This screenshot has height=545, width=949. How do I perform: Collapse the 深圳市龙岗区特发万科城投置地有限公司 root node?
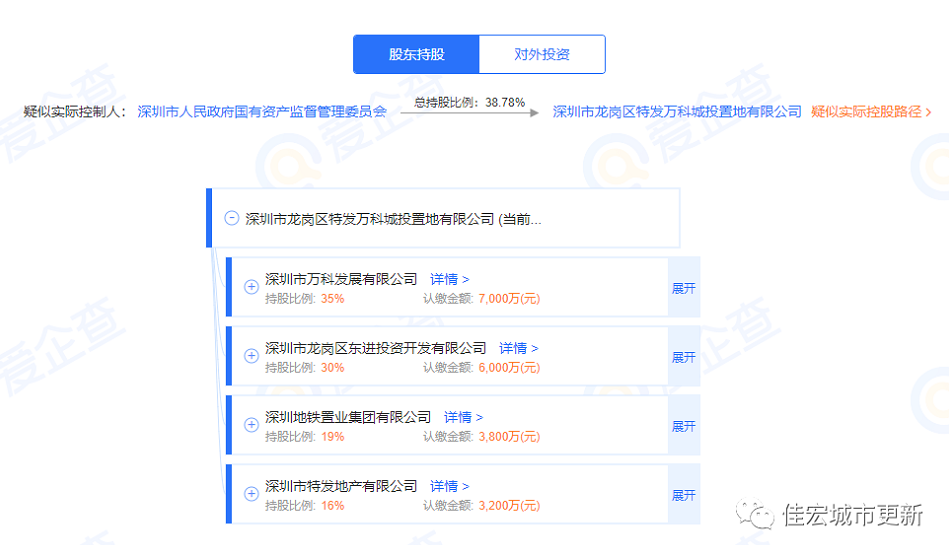click(x=232, y=218)
